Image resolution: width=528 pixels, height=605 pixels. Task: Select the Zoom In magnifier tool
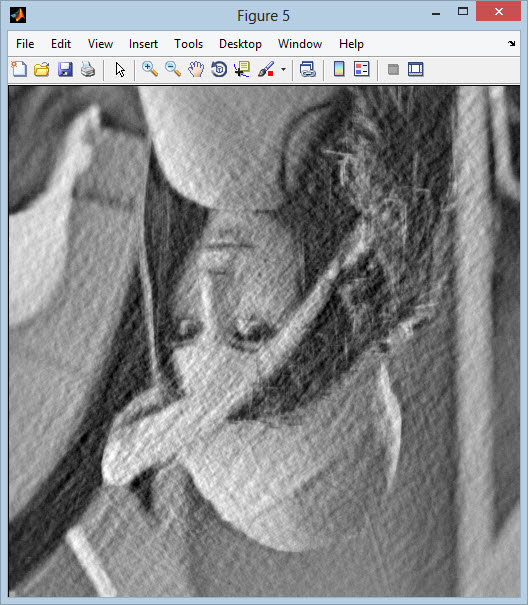click(150, 69)
